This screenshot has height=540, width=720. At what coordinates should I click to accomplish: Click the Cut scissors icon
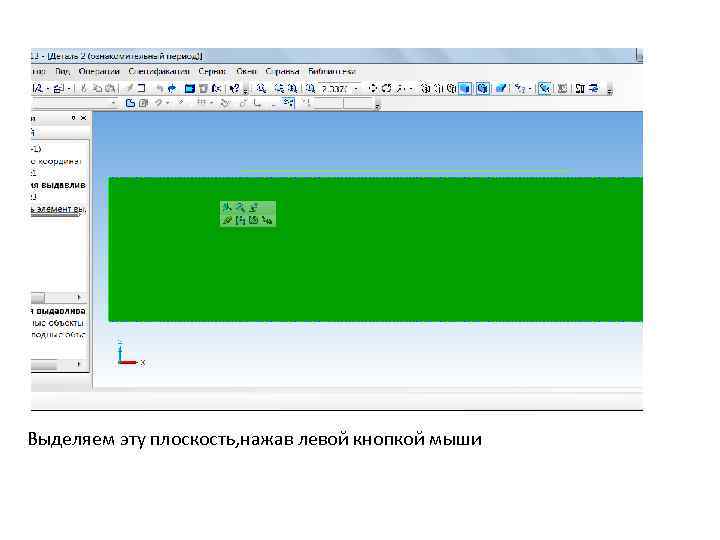click(x=83, y=88)
